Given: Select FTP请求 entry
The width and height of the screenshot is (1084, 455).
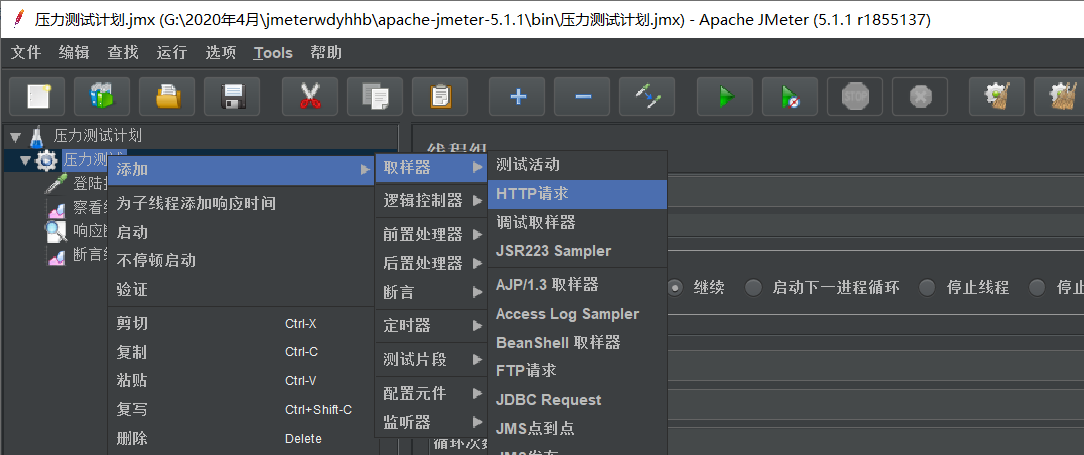Looking at the screenshot, I should coord(577,371).
